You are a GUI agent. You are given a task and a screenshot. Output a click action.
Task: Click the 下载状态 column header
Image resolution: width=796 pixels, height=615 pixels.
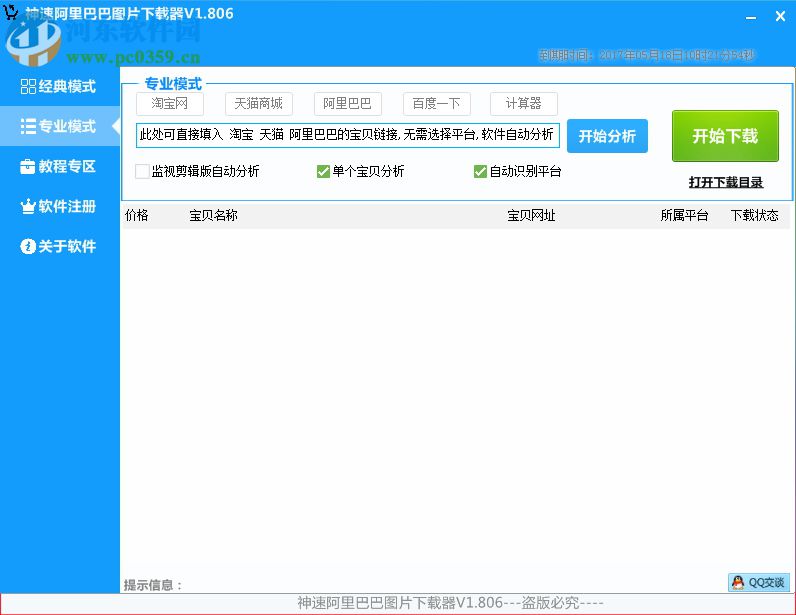coord(754,215)
